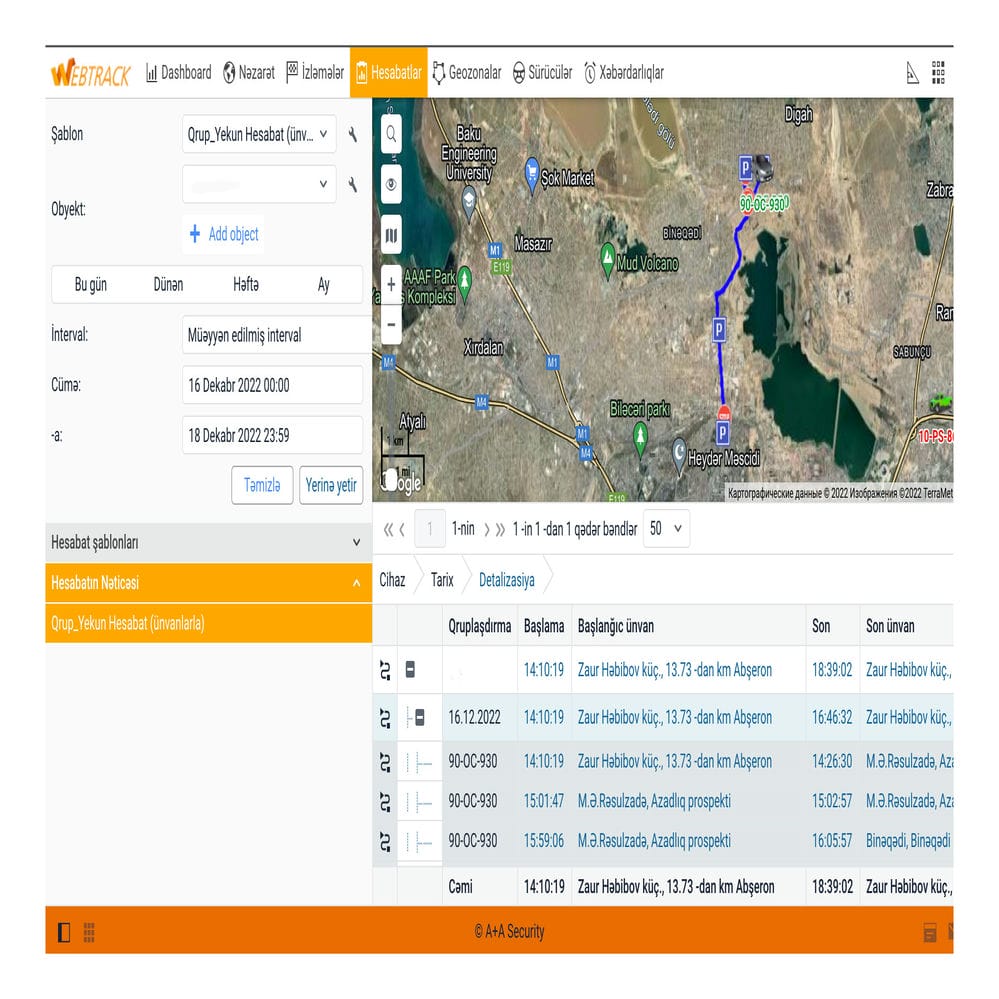Open the Geozonalar tab
Viewport: 999px width, 999px height.
[x=466, y=73]
